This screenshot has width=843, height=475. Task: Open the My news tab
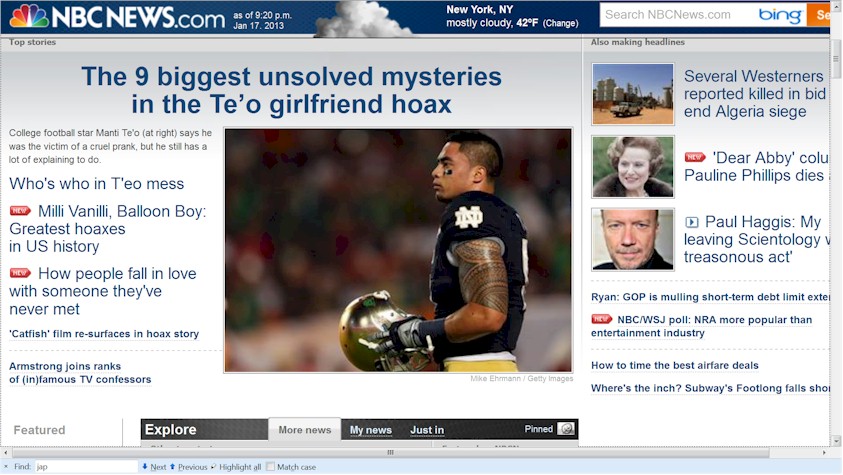pos(370,430)
